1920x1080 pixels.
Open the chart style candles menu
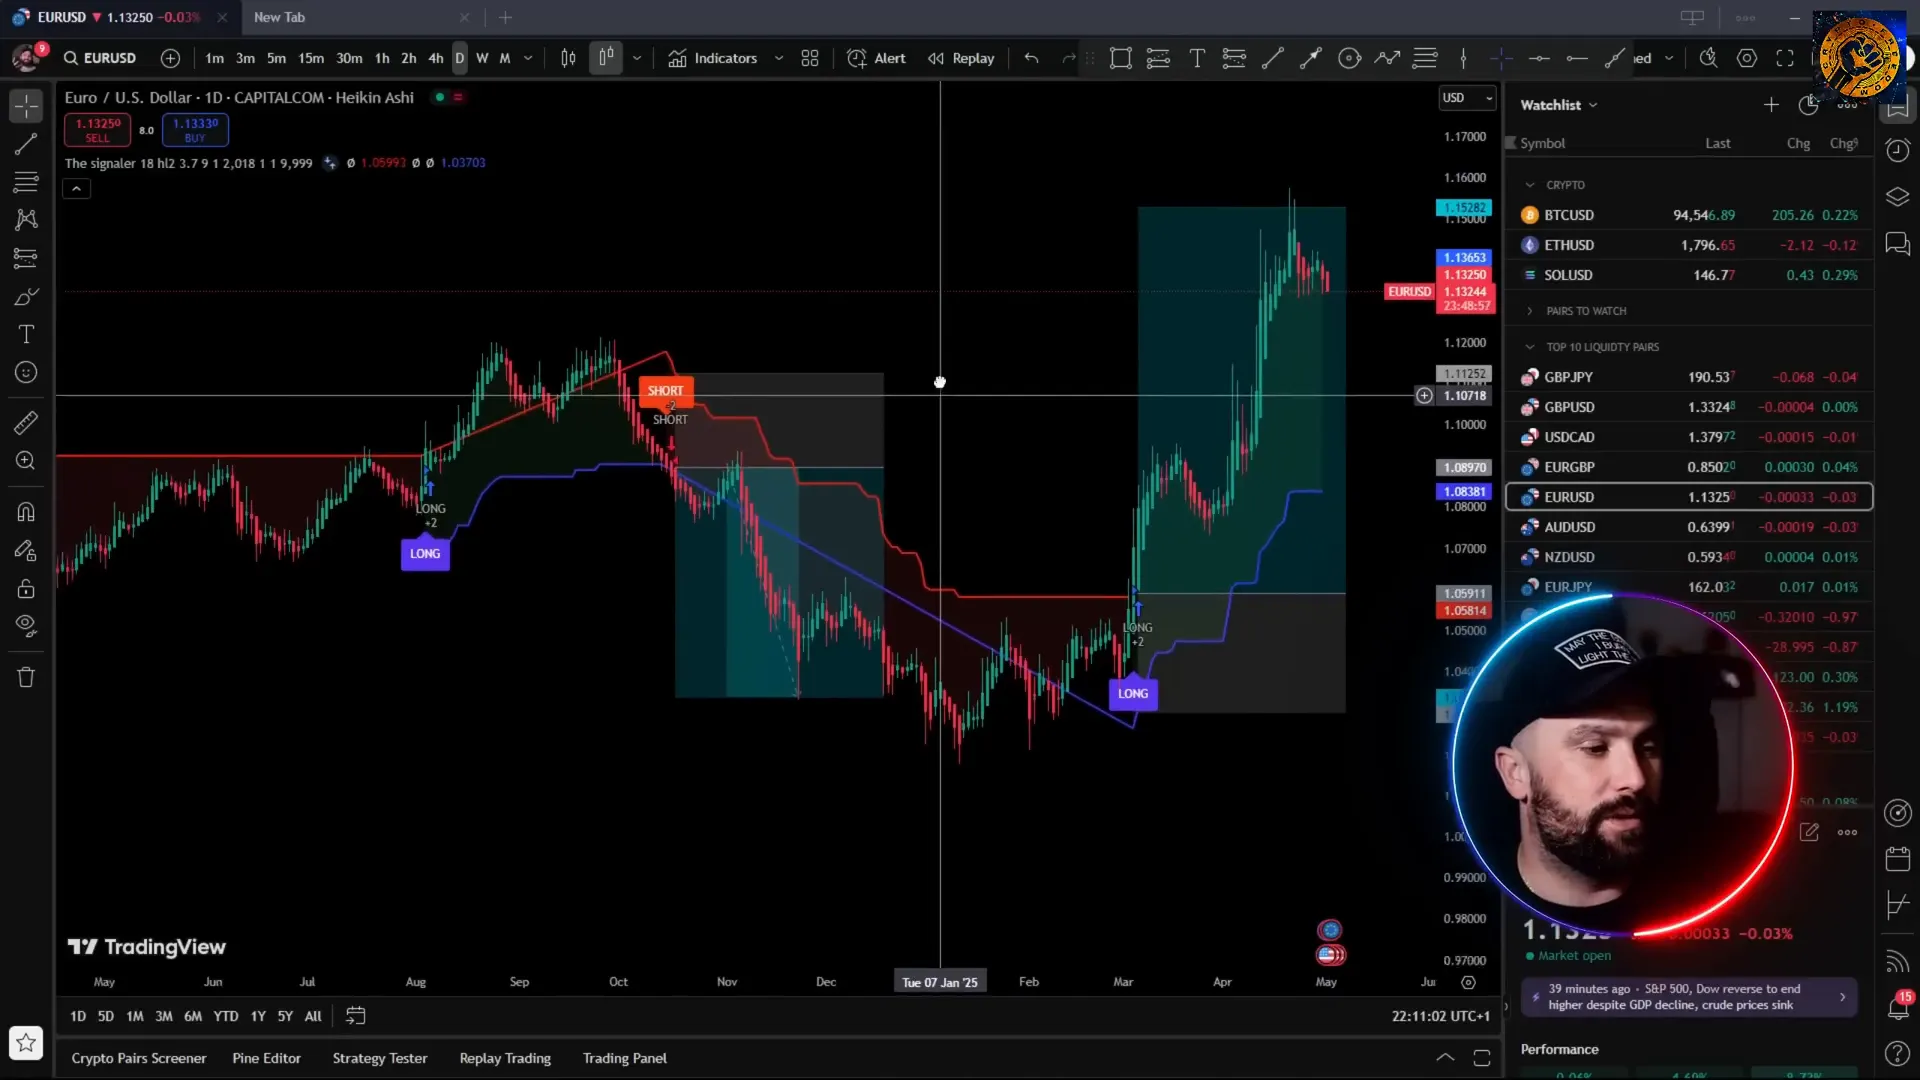coord(606,58)
